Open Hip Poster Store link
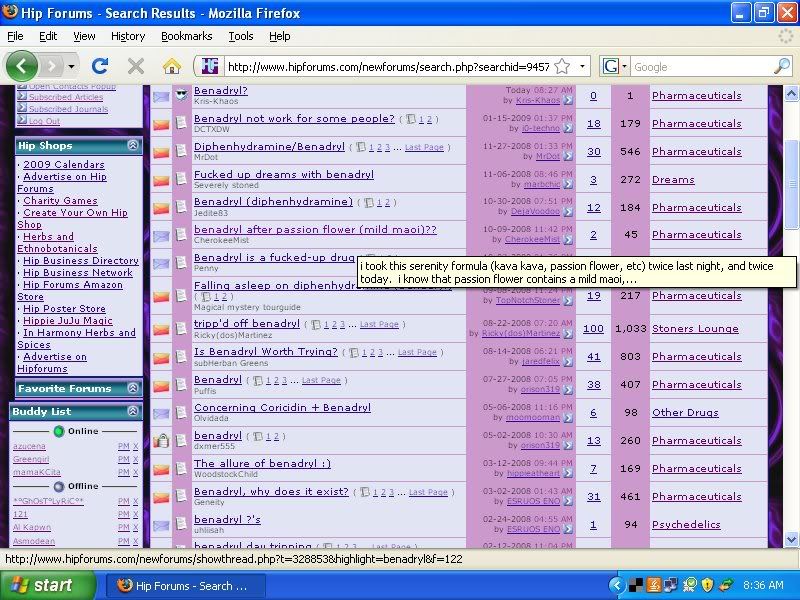Image resolution: width=800 pixels, height=600 pixels. point(64,309)
